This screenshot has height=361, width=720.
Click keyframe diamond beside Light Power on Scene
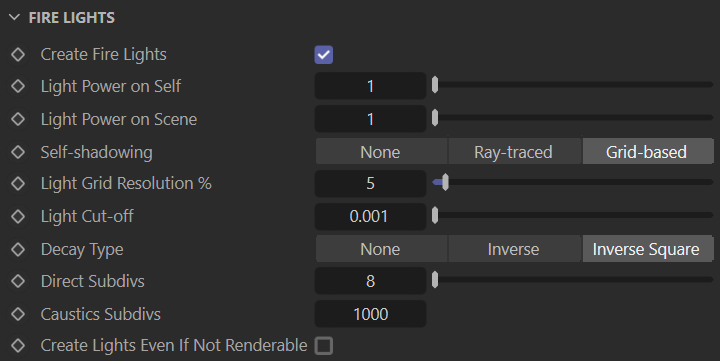click(18, 119)
